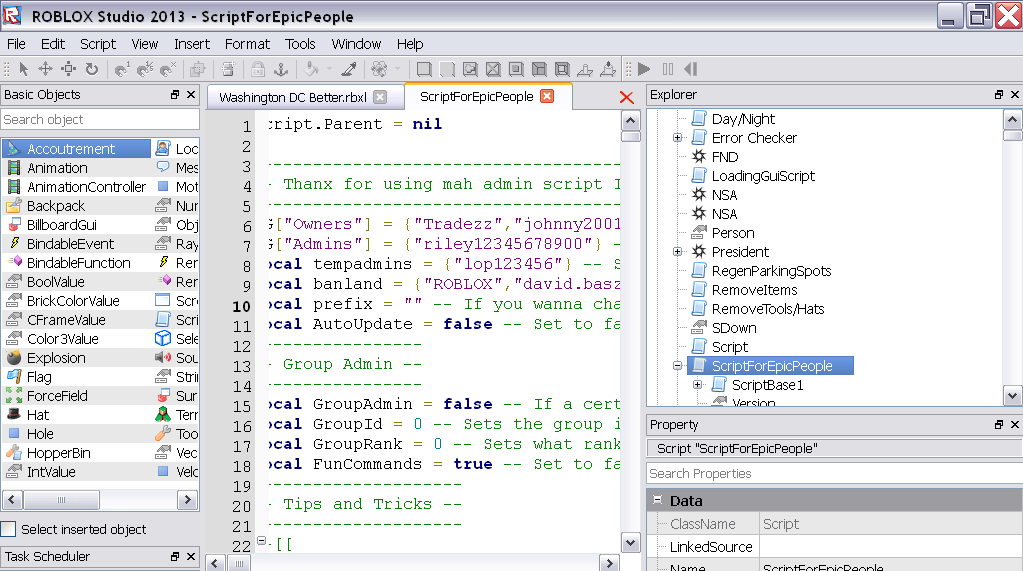Switch to Washington DC Better.rbxl tab
1023x571 pixels.
point(293,97)
